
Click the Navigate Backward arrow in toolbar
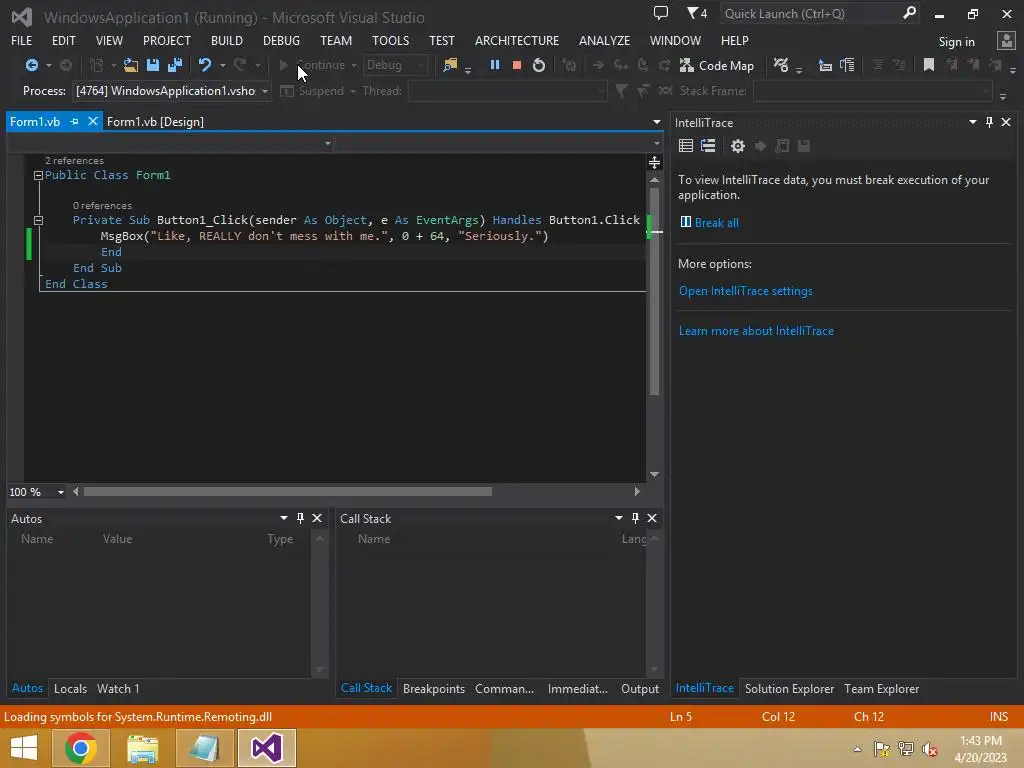pyautogui.click(x=31, y=65)
